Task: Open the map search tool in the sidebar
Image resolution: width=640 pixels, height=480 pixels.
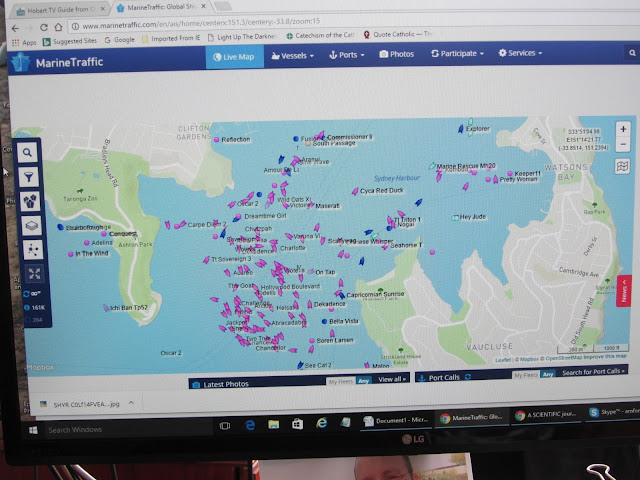Action: [x=27, y=152]
